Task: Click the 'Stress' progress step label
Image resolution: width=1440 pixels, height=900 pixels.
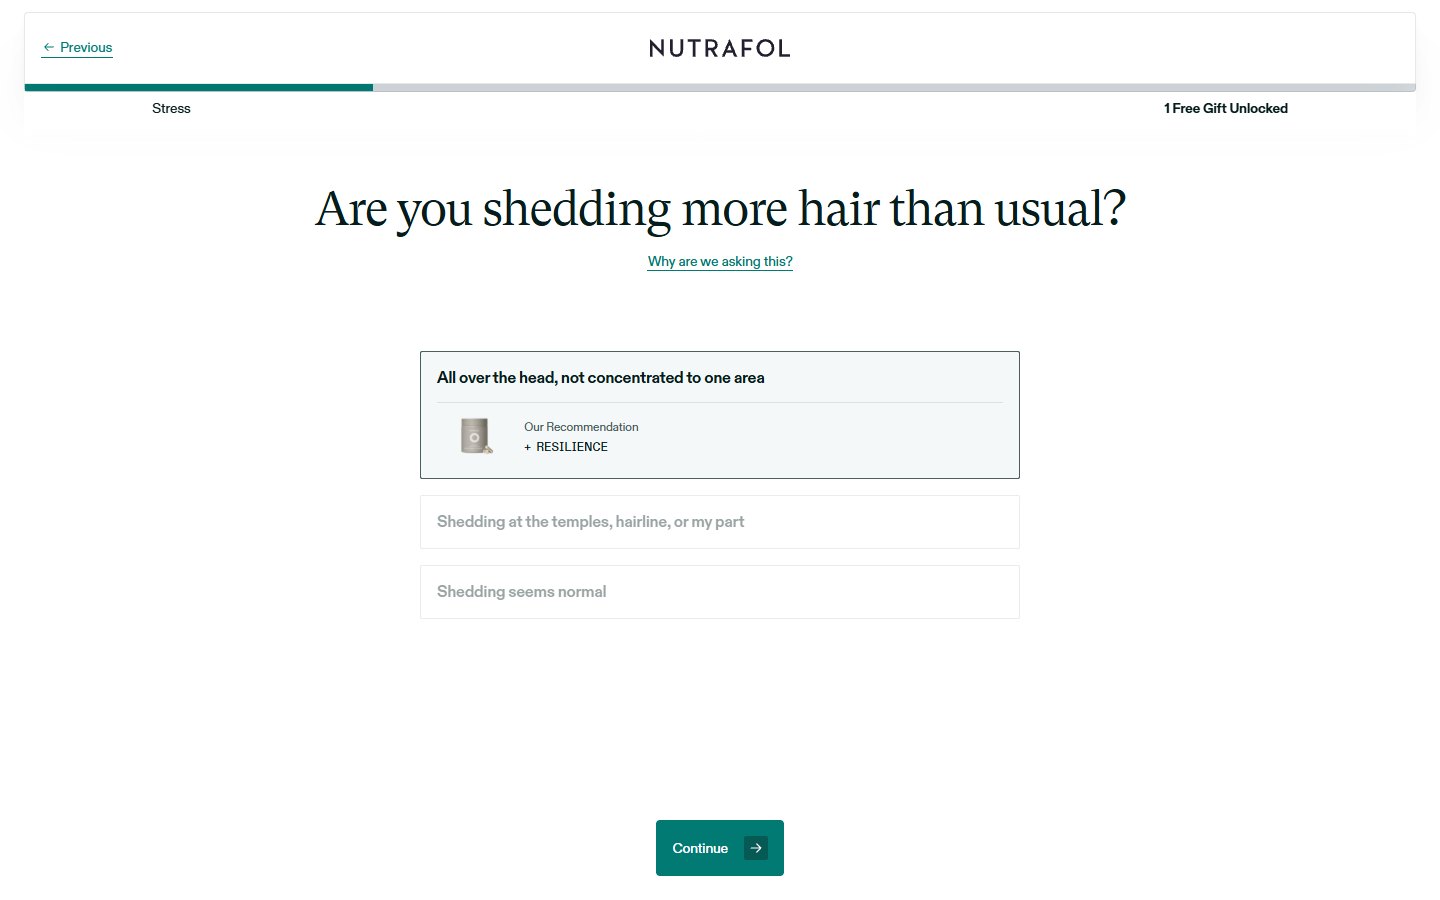Action: pyautogui.click(x=171, y=108)
